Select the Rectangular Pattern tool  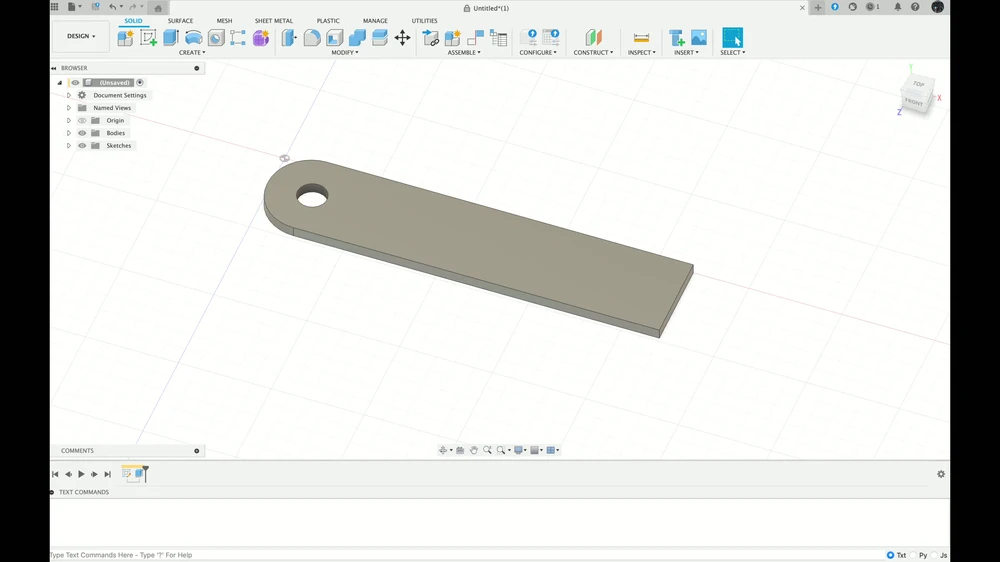point(238,38)
